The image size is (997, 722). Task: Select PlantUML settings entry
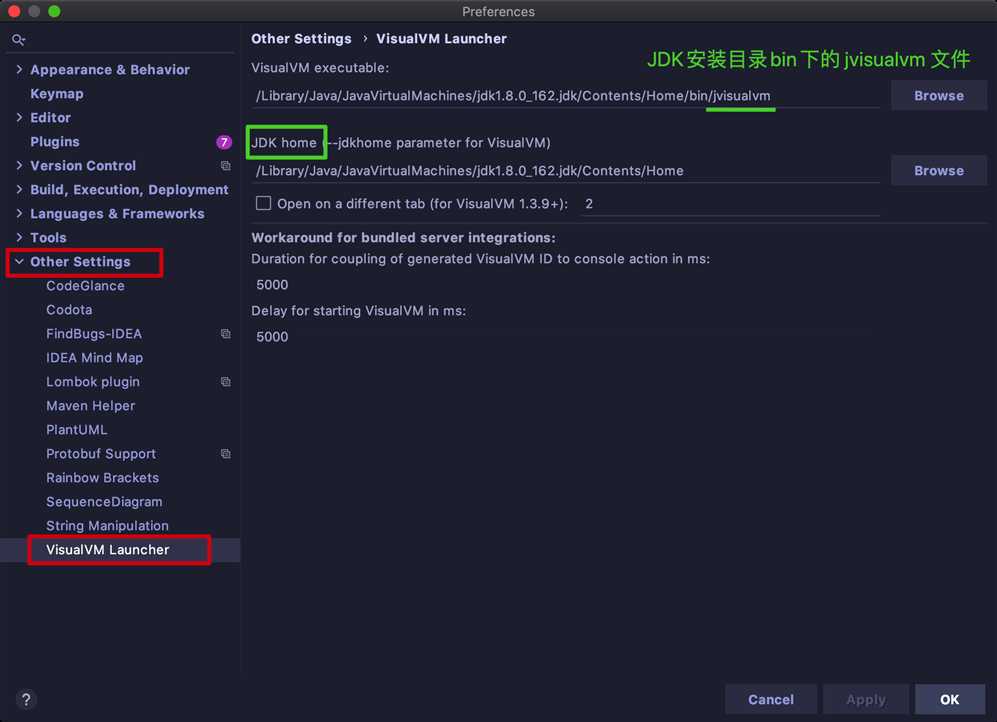point(77,430)
